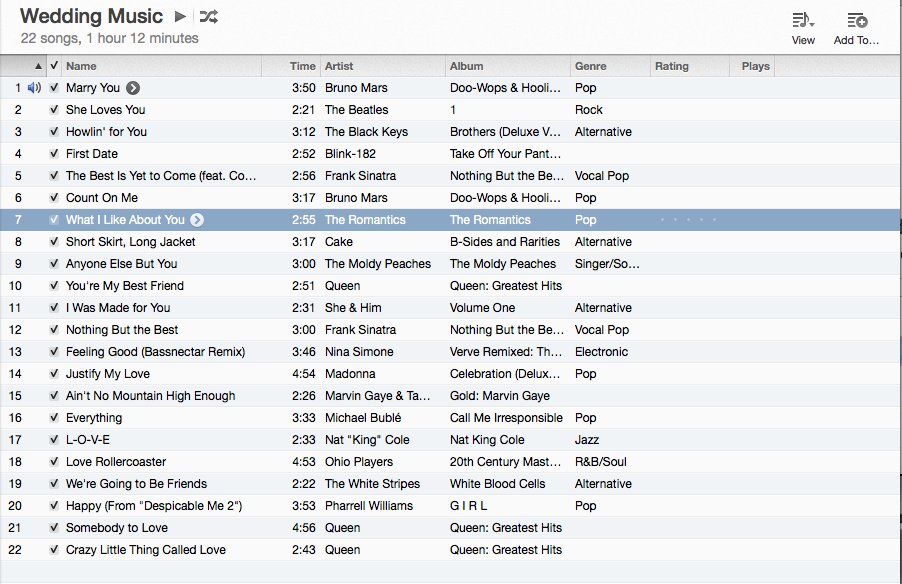The height and width of the screenshot is (584, 902).
Task: Play the Wedding Music playlist
Action: click(180, 16)
